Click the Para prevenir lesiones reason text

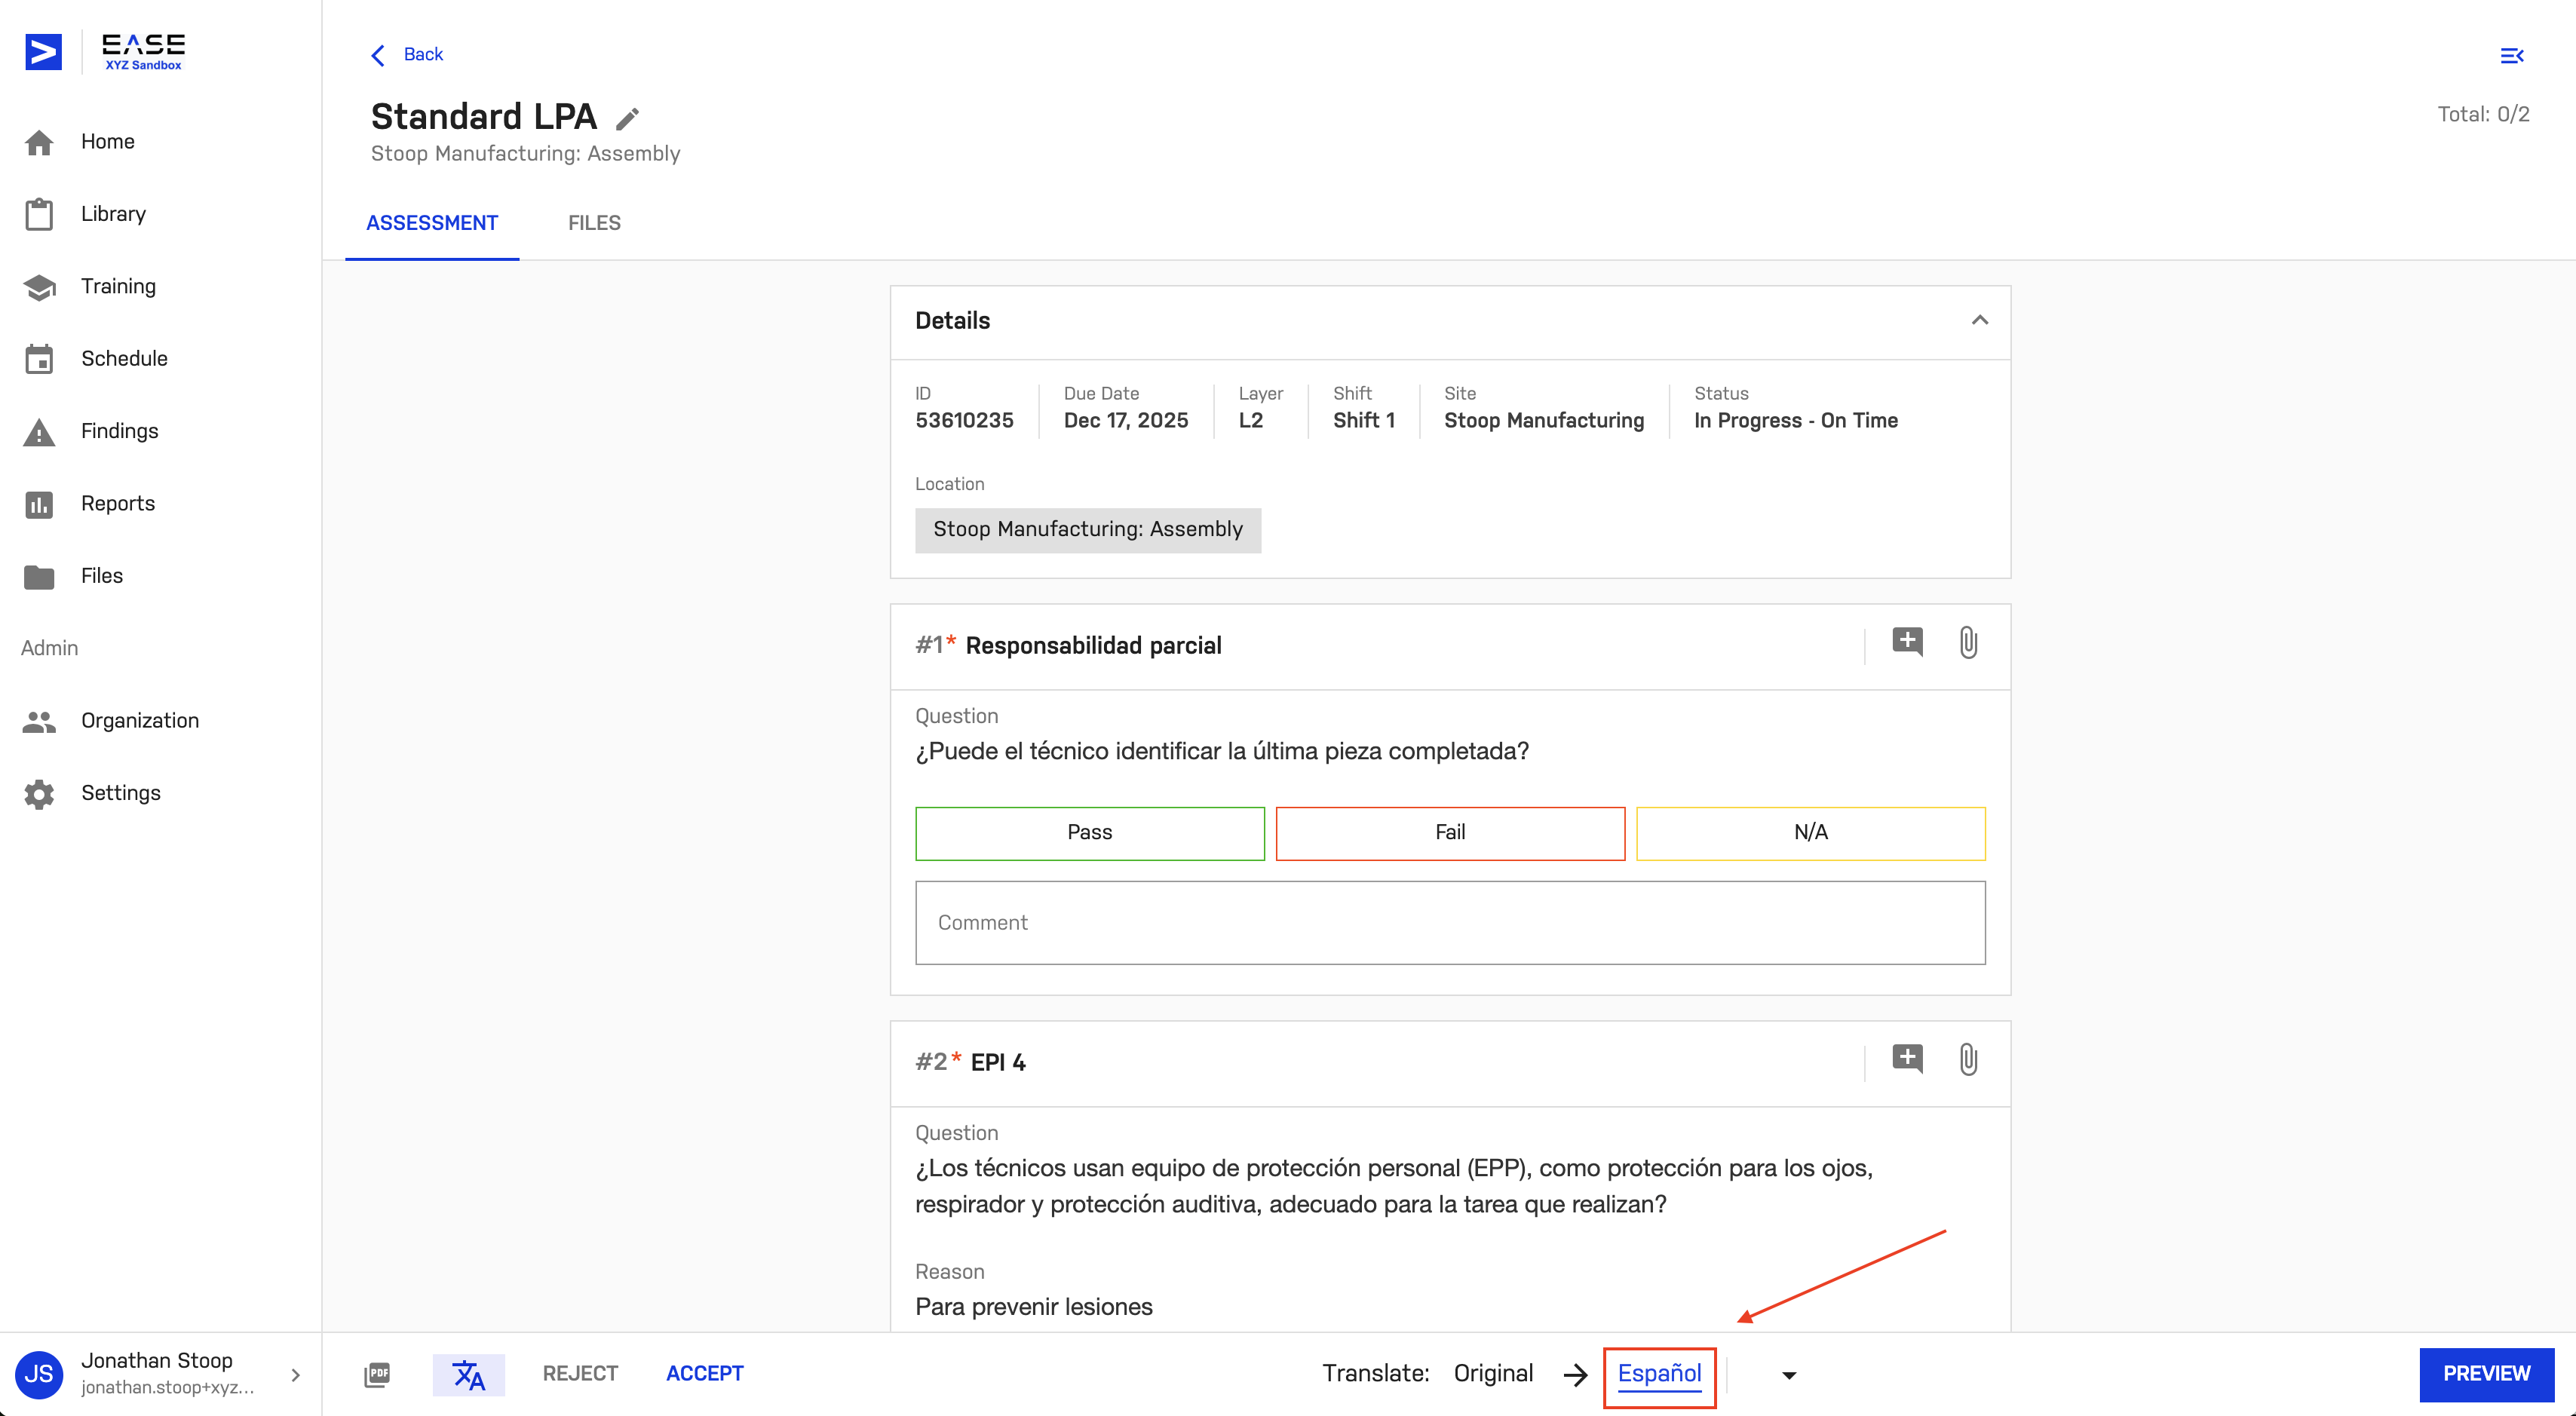[1034, 1307]
